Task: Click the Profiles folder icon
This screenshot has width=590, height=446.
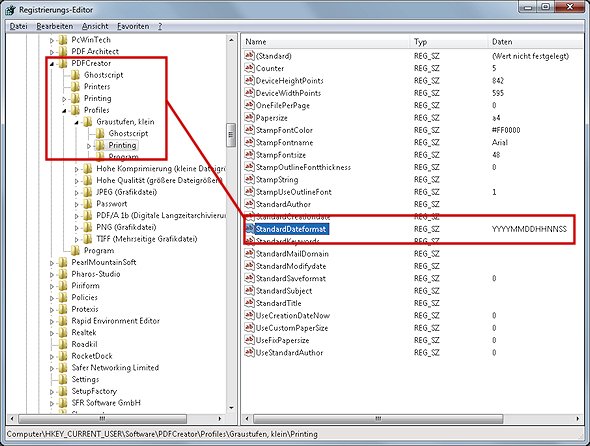Action: coord(75,110)
